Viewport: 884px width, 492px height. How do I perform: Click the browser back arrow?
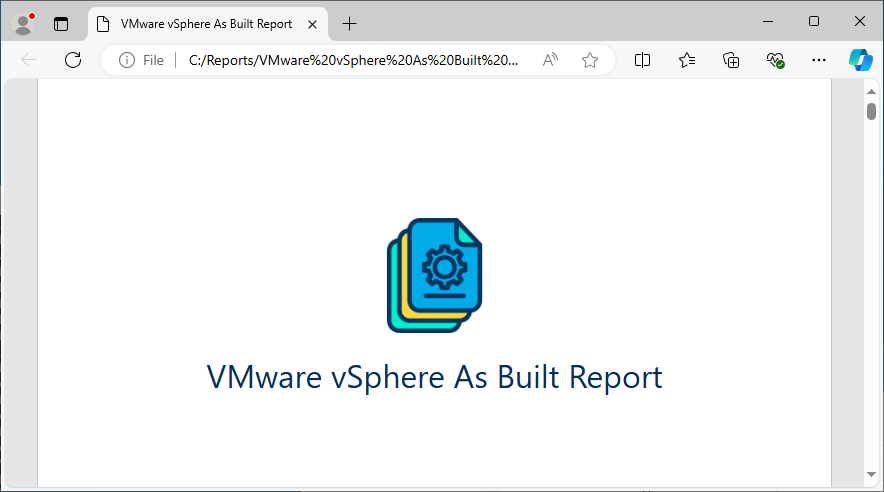(x=29, y=60)
